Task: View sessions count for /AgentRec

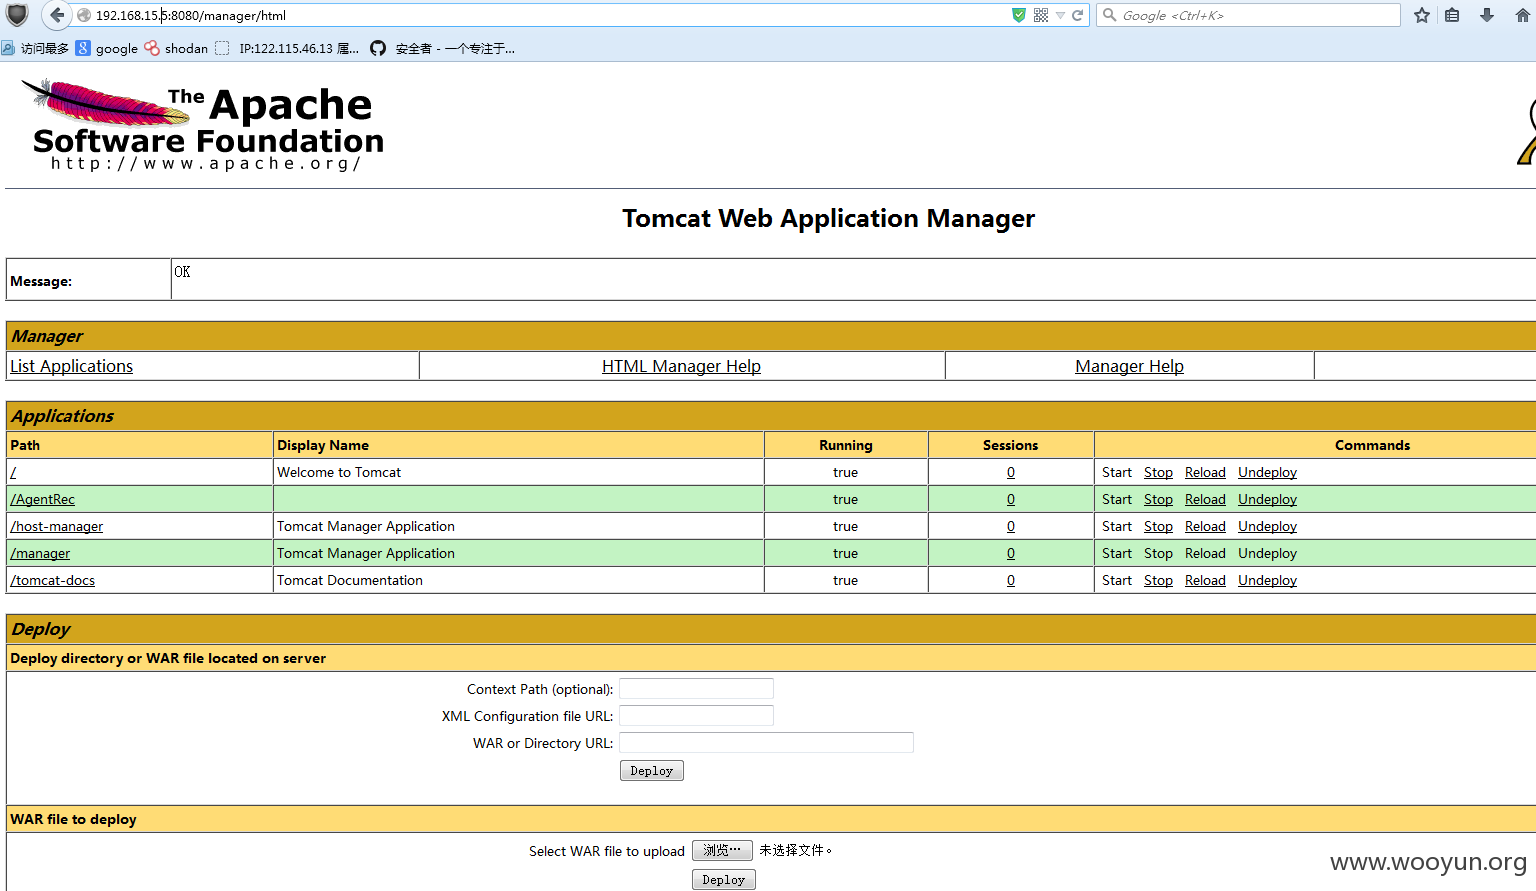Action: [1011, 499]
